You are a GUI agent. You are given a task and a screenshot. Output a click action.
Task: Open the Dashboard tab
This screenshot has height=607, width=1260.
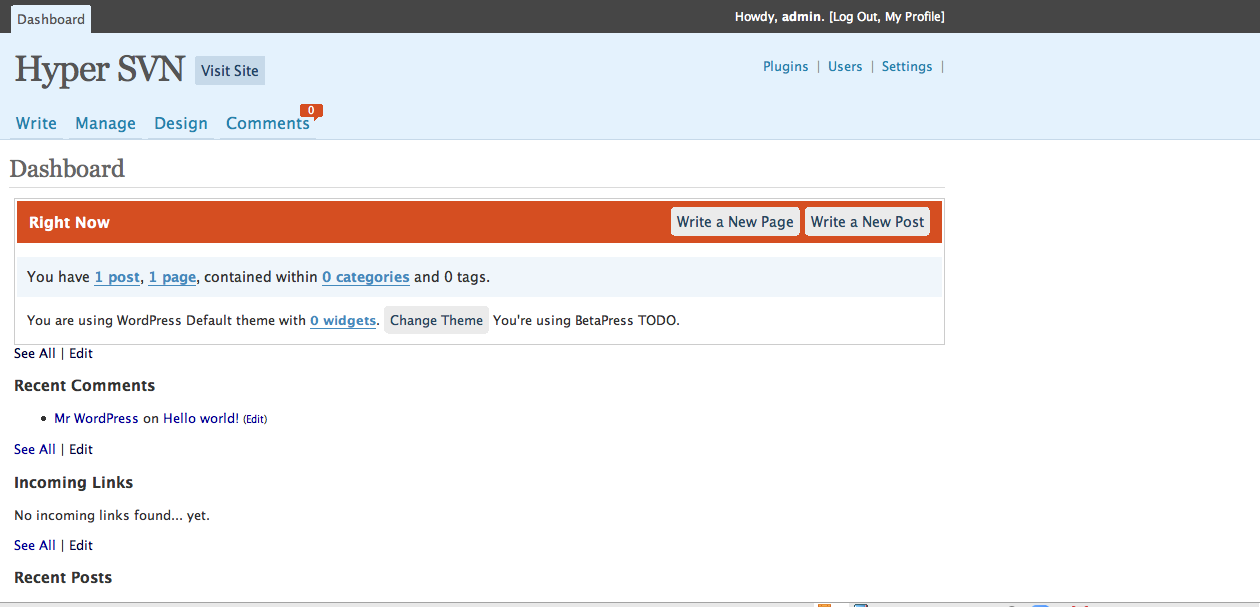pos(51,19)
